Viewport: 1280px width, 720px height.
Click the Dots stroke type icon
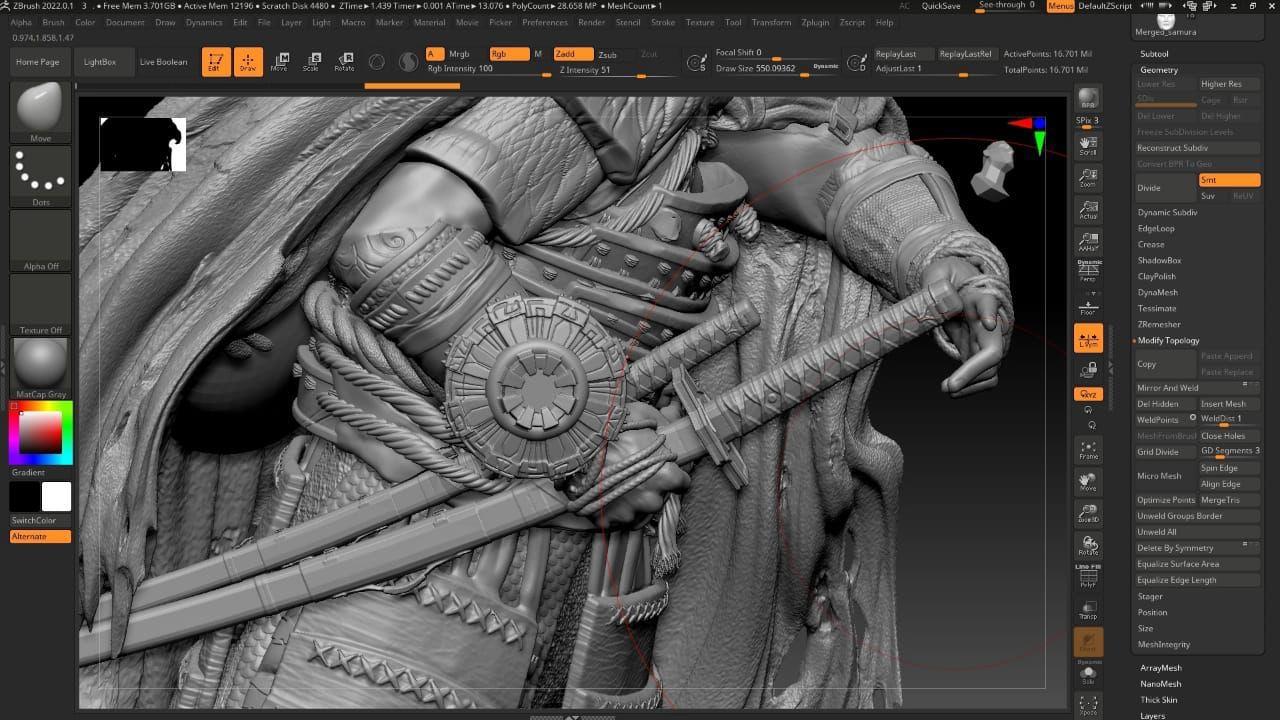(x=40, y=177)
